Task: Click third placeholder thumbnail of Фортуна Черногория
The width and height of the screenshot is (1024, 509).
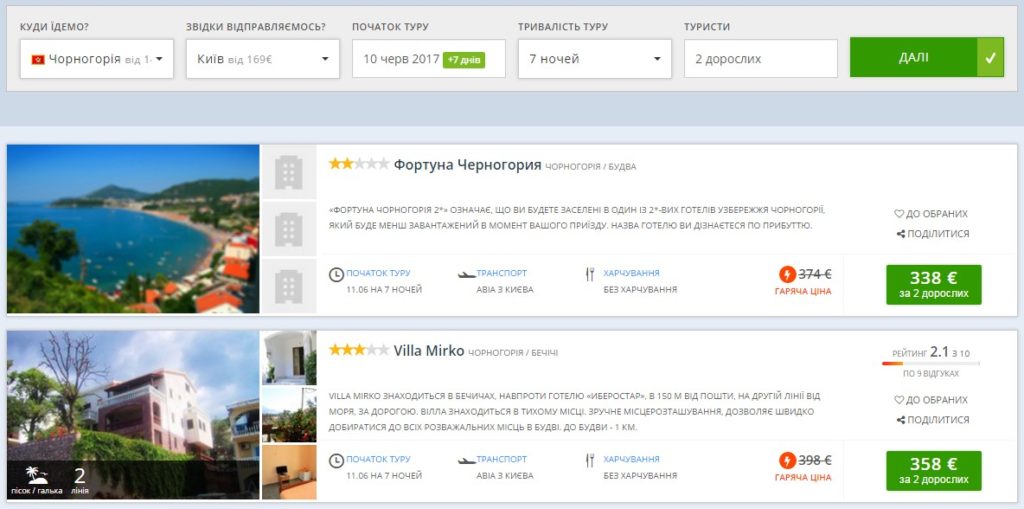Action: coord(289,286)
